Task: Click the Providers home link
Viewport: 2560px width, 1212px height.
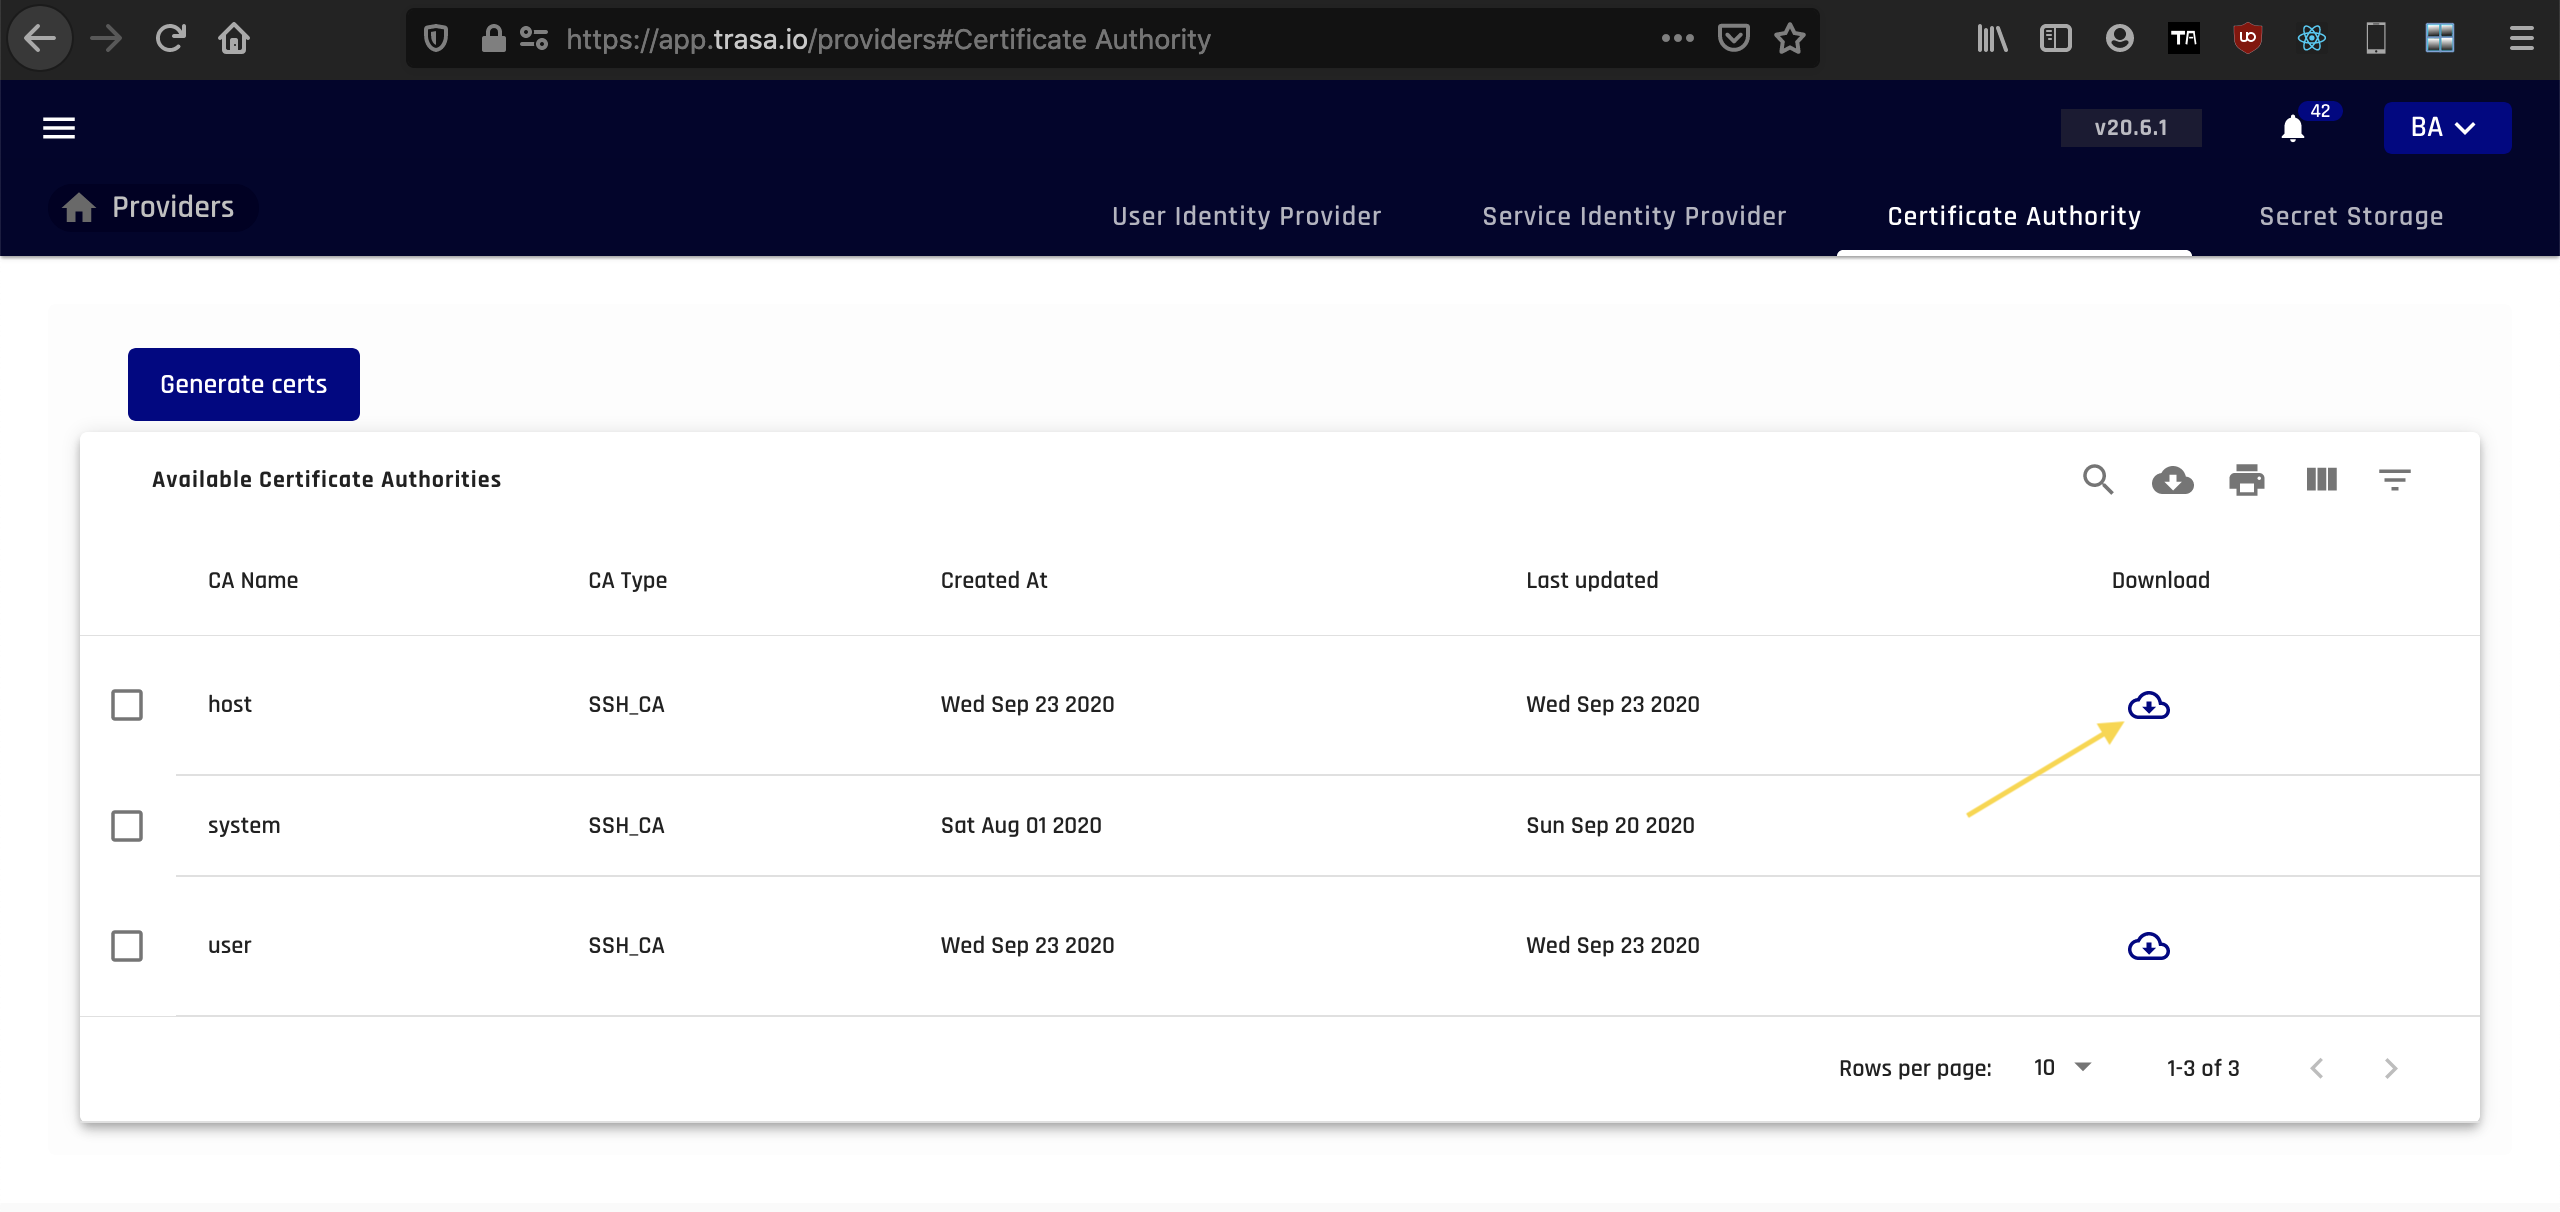Action: point(151,207)
